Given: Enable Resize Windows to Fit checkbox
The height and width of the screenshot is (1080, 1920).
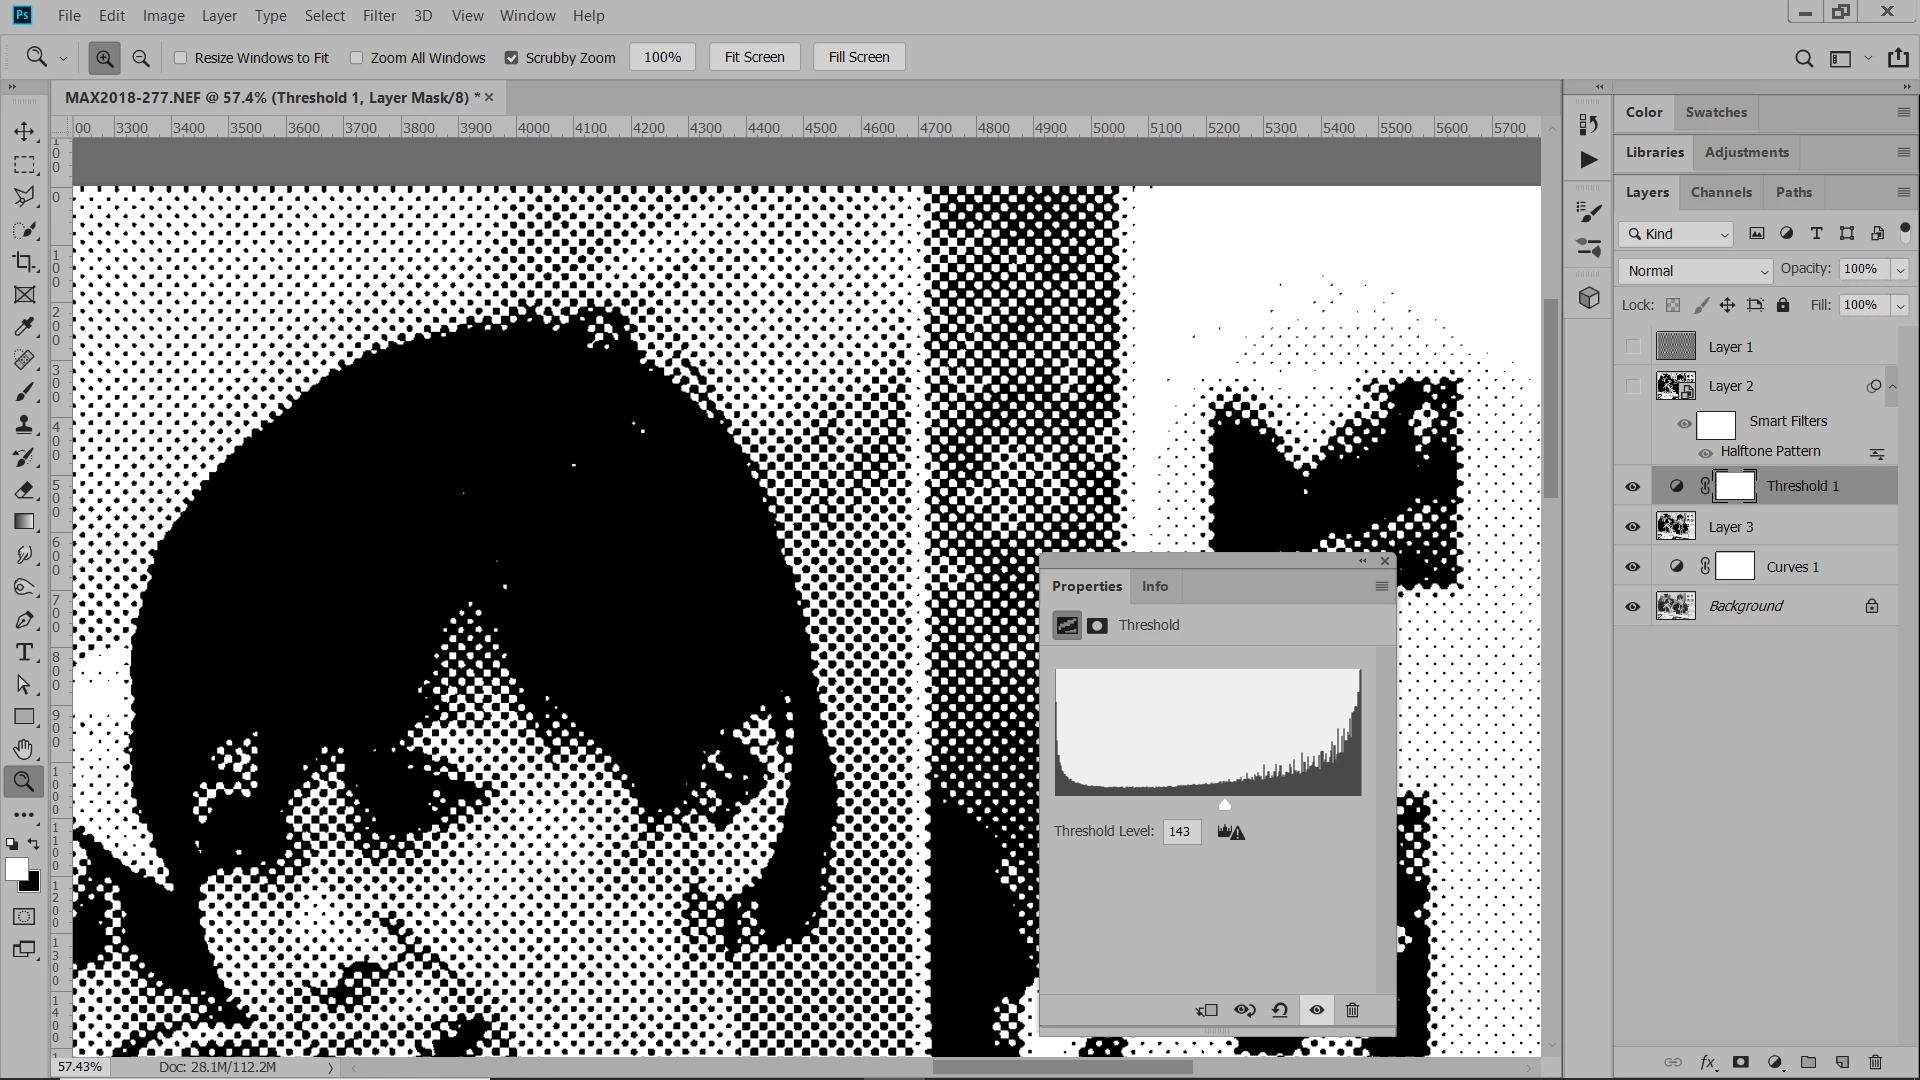Looking at the screenshot, I should click(x=181, y=58).
